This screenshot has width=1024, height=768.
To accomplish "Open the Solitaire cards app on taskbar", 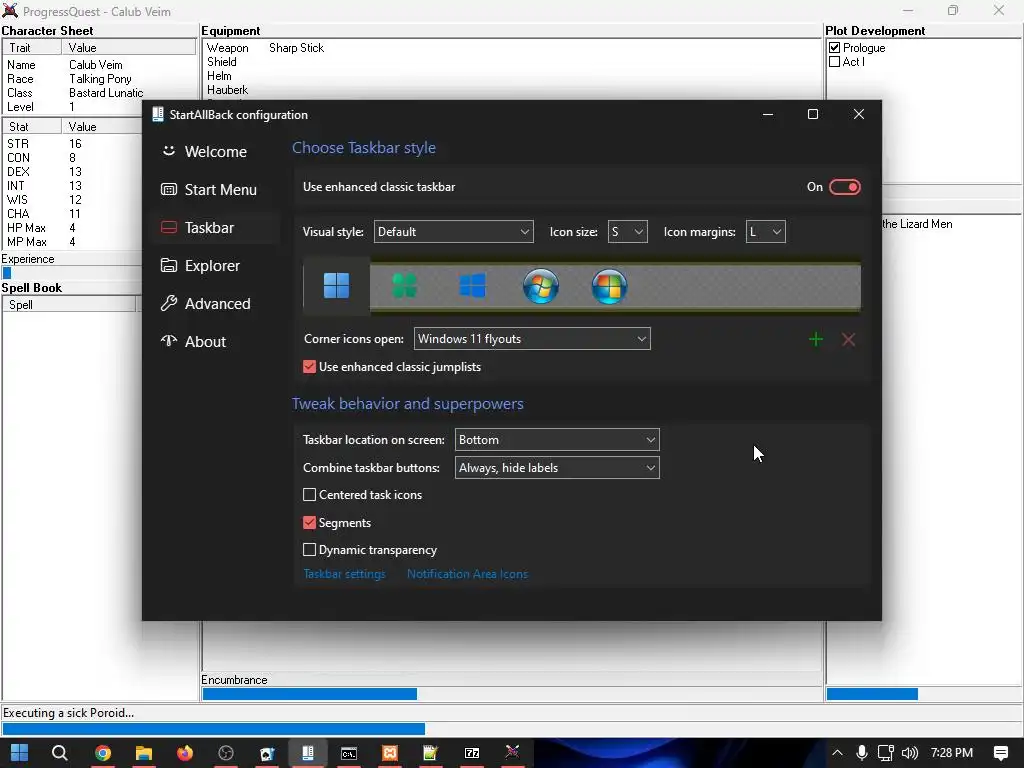I will pyautogui.click(x=267, y=753).
